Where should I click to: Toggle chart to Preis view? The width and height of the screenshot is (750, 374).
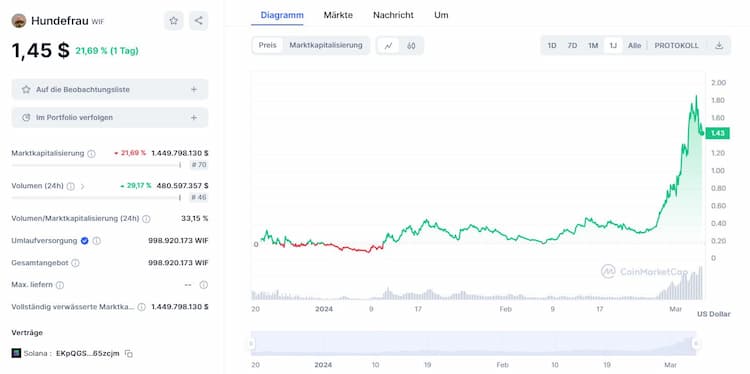pos(267,45)
